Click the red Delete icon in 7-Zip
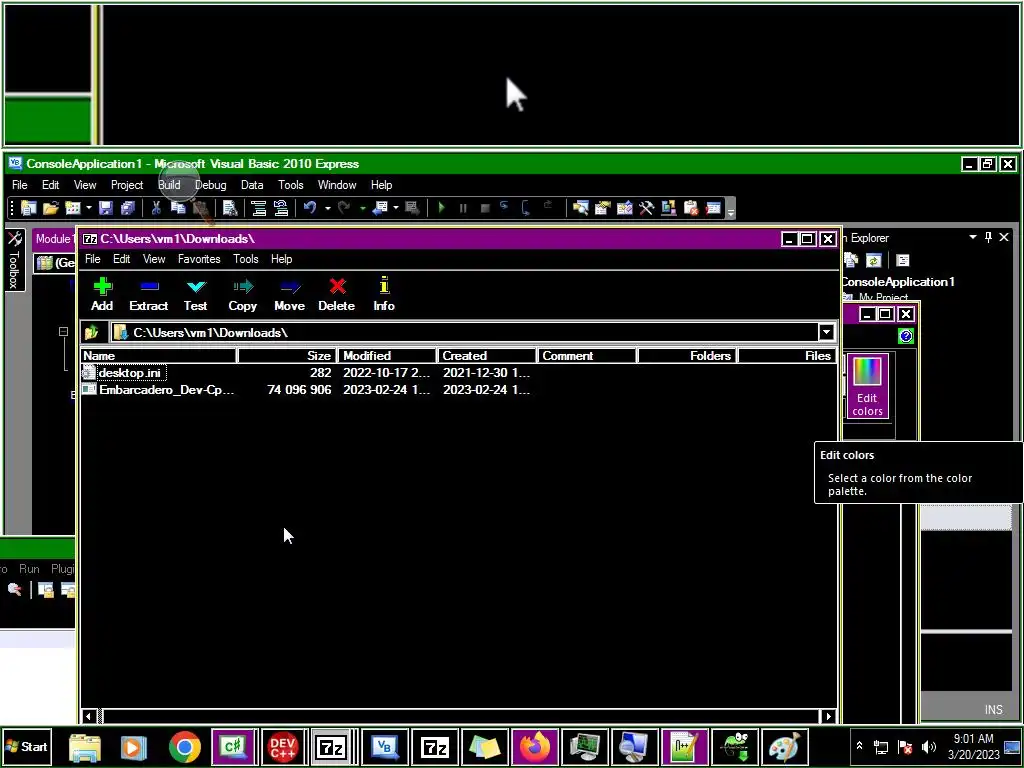Image resolution: width=1024 pixels, height=768 pixels. coord(336,294)
